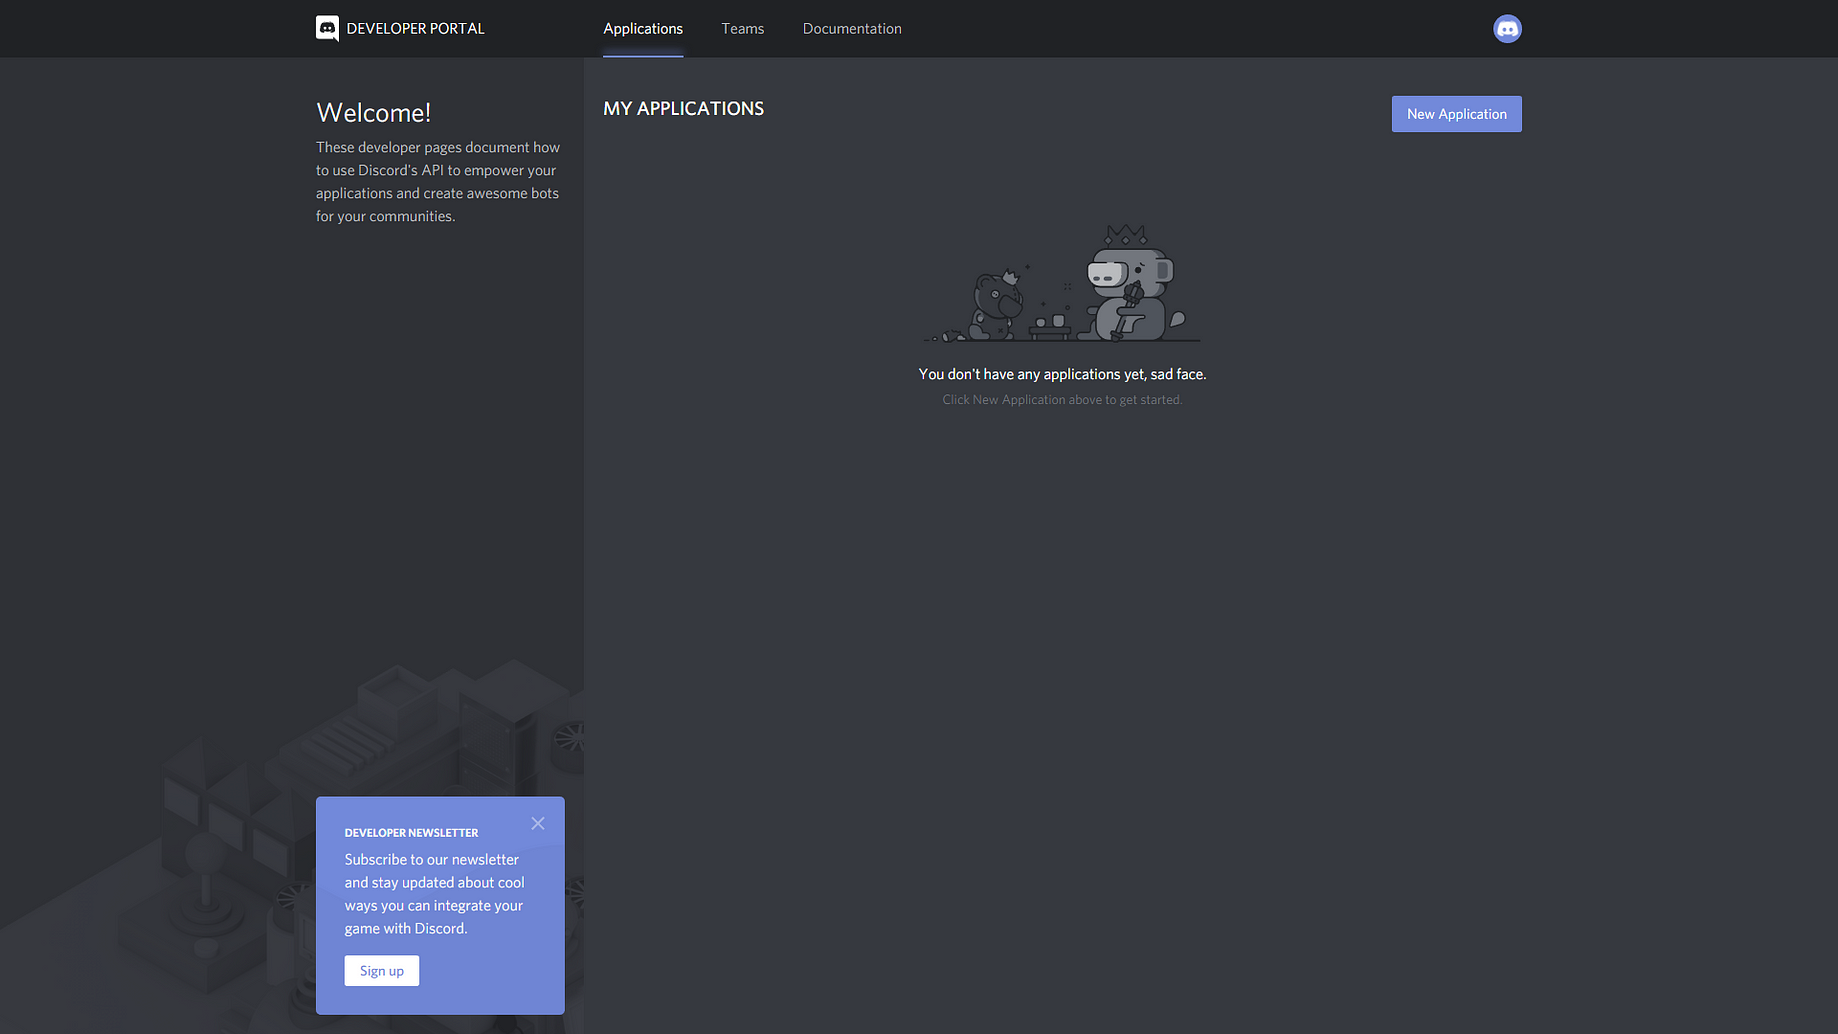Click the welcome description about Discord's API
This screenshot has height=1034, width=1838.
[x=438, y=182]
